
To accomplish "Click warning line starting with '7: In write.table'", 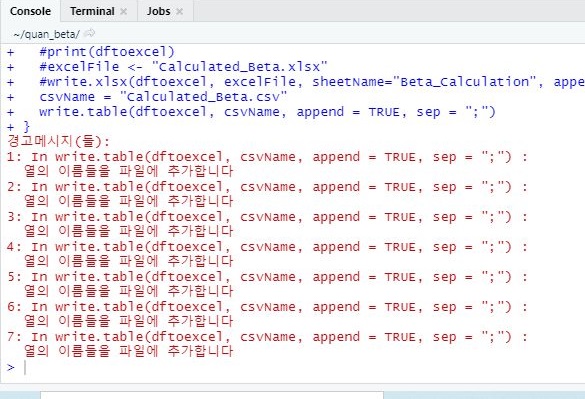I will click(x=267, y=337).
